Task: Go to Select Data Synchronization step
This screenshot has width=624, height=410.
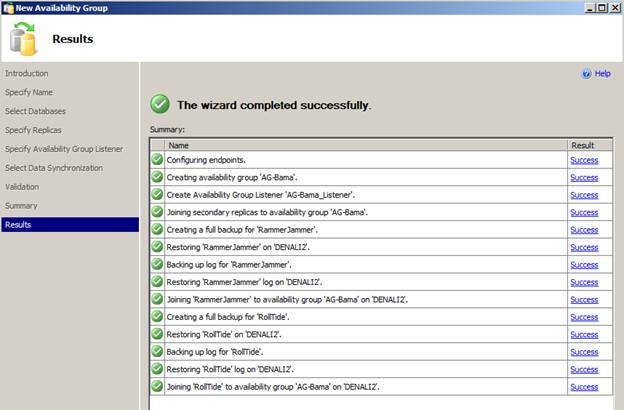Action: pos(54,168)
